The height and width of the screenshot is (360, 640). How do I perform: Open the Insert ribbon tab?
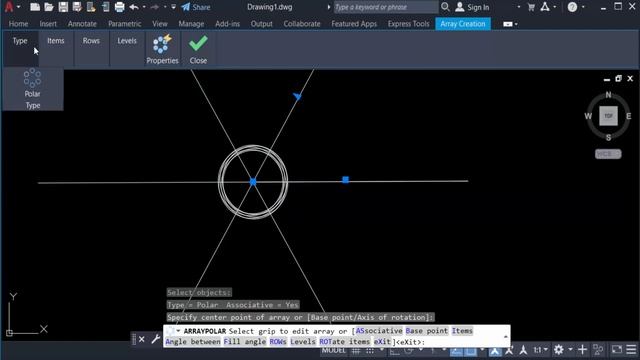point(48,24)
